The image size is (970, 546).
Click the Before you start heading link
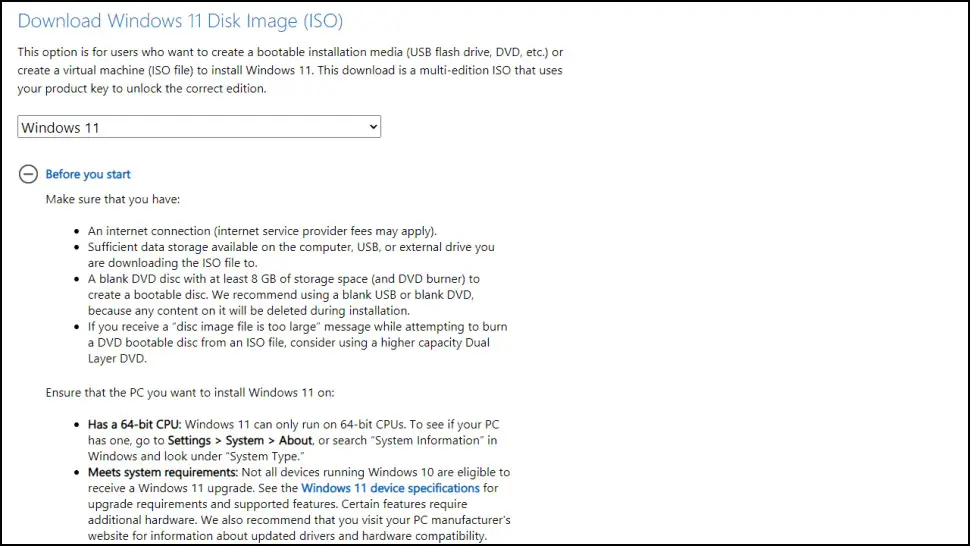coord(88,174)
